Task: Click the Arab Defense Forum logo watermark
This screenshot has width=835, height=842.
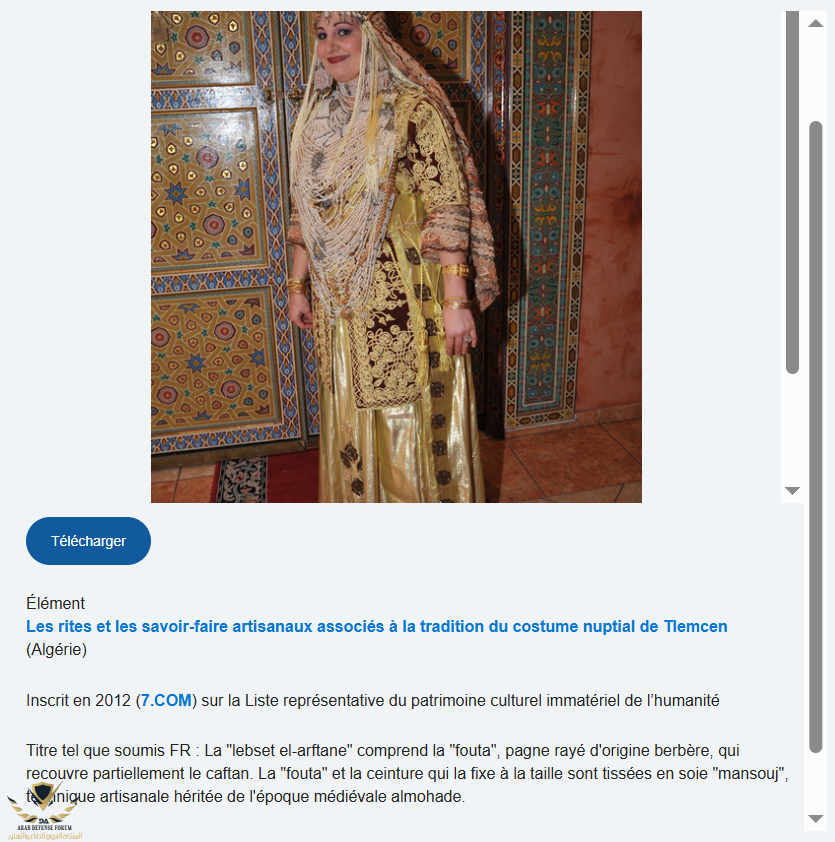Action: click(x=43, y=811)
